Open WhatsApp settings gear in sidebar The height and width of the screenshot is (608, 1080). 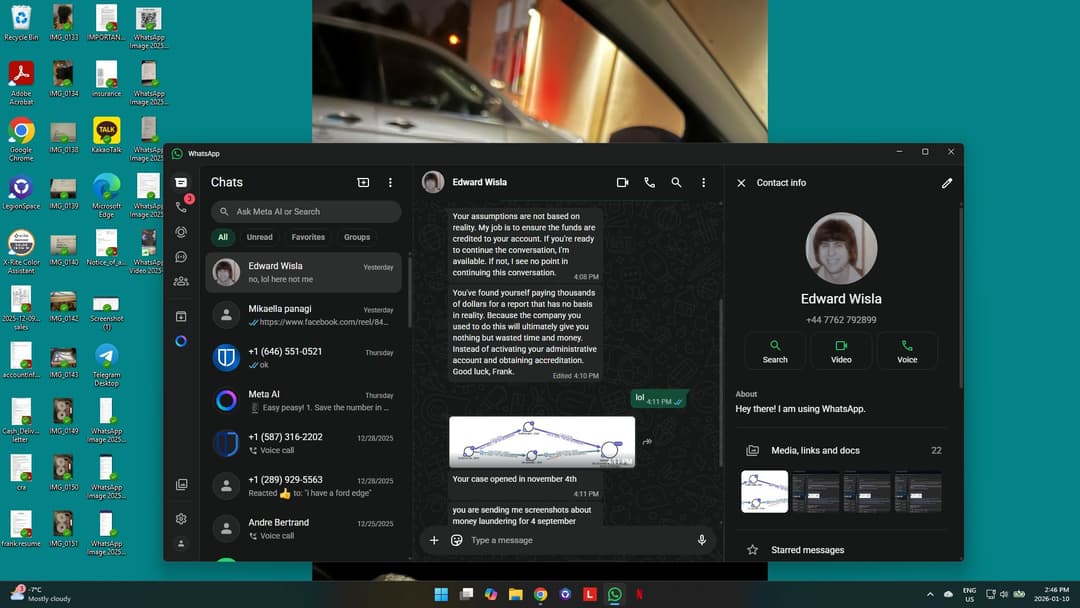pos(181,518)
